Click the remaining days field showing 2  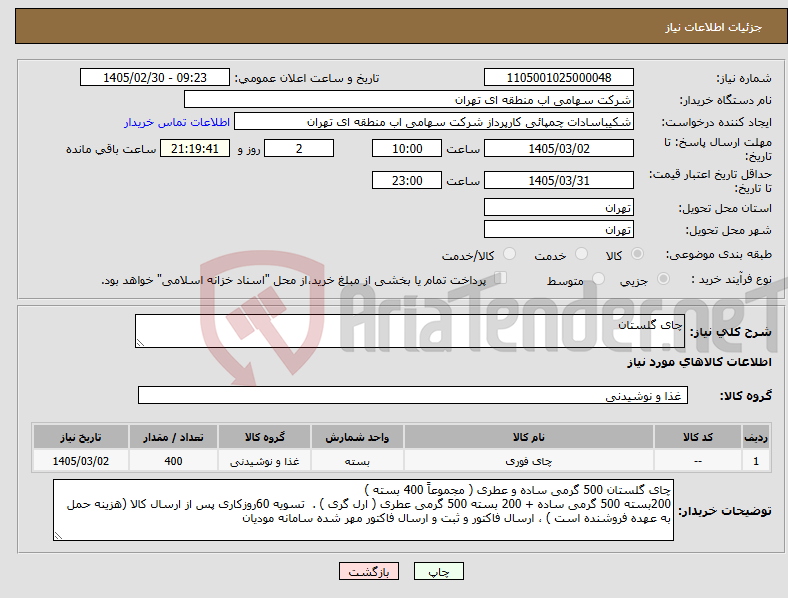coord(299,148)
